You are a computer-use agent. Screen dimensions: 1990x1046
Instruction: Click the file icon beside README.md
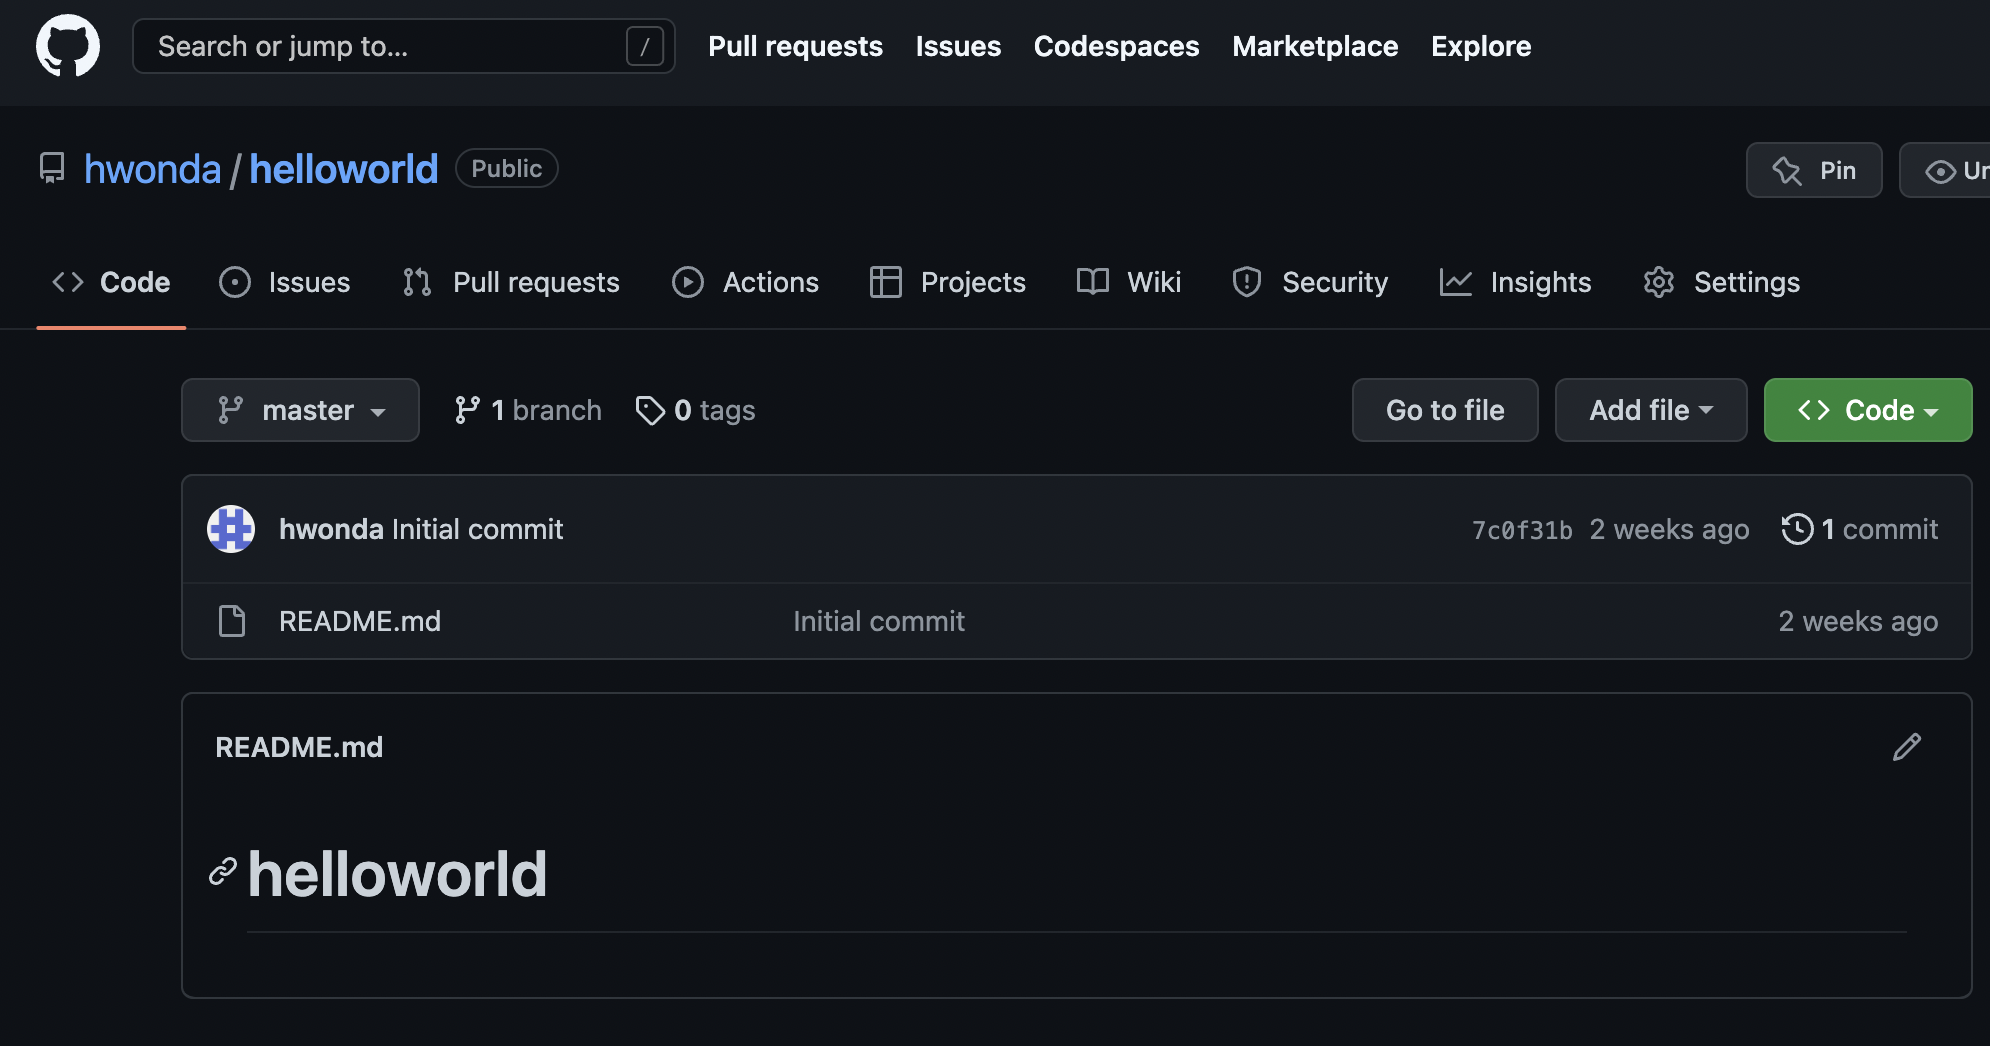(232, 621)
